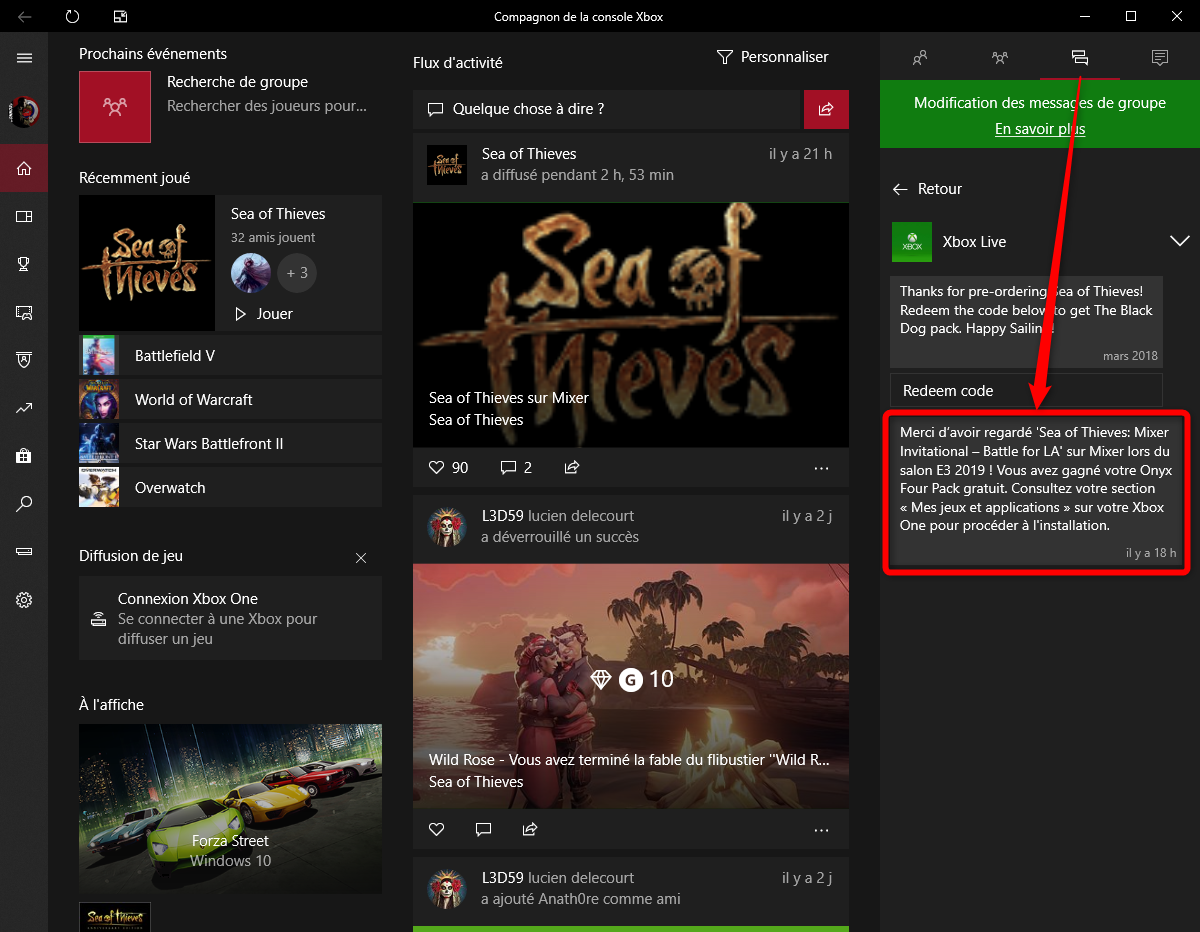Open the Connection console sidebar icon
This screenshot has height=932, width=1200.
[24, 552]
